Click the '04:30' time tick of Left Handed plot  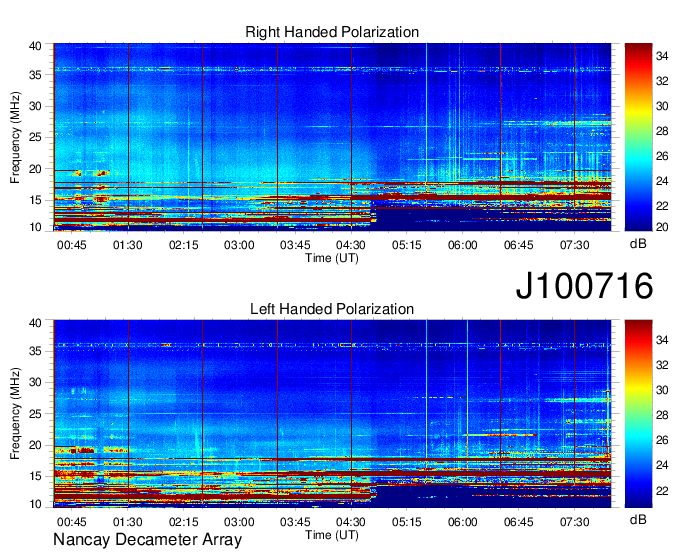pos(351,522)
